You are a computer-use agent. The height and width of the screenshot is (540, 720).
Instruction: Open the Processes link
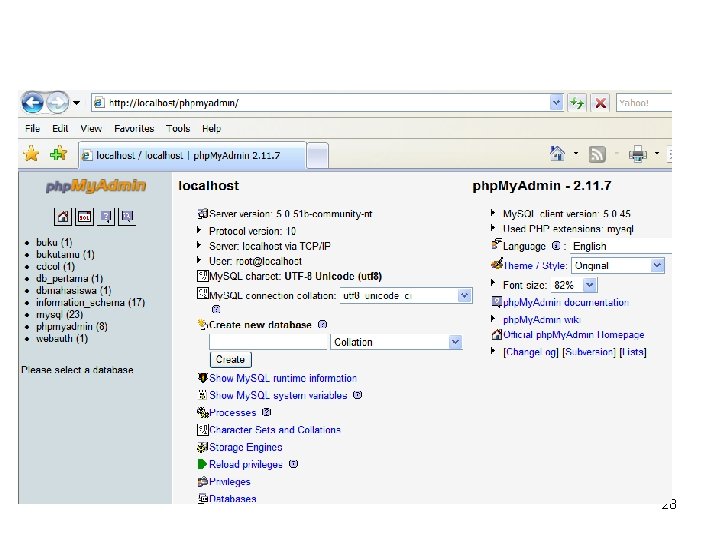(232, 413)
